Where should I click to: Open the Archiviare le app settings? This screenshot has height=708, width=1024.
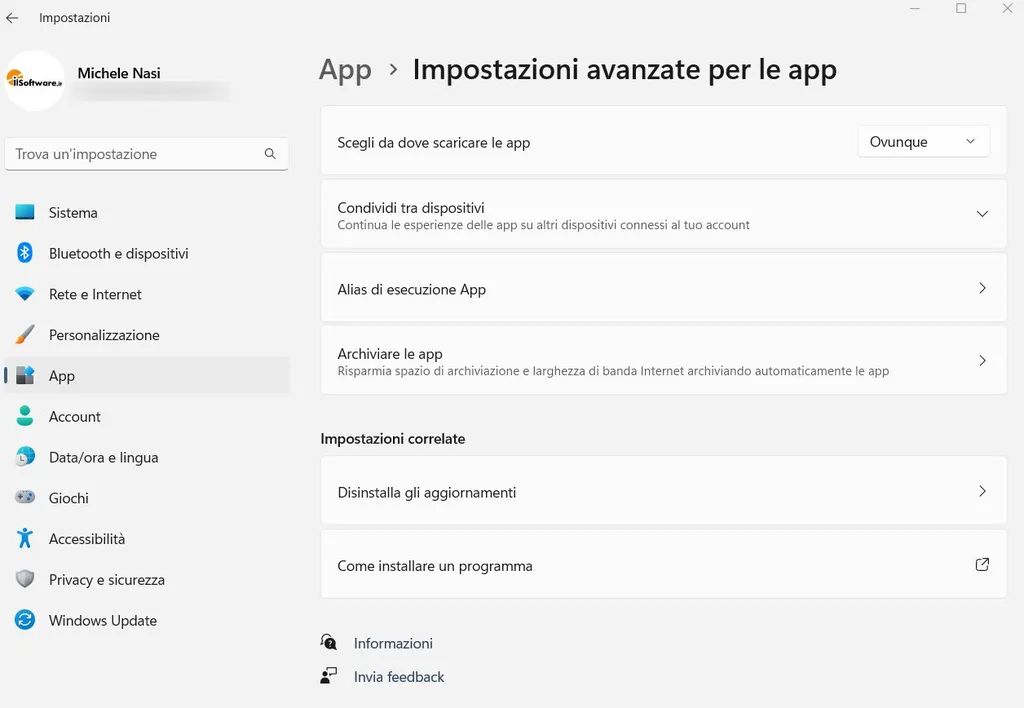click(663, 360)
